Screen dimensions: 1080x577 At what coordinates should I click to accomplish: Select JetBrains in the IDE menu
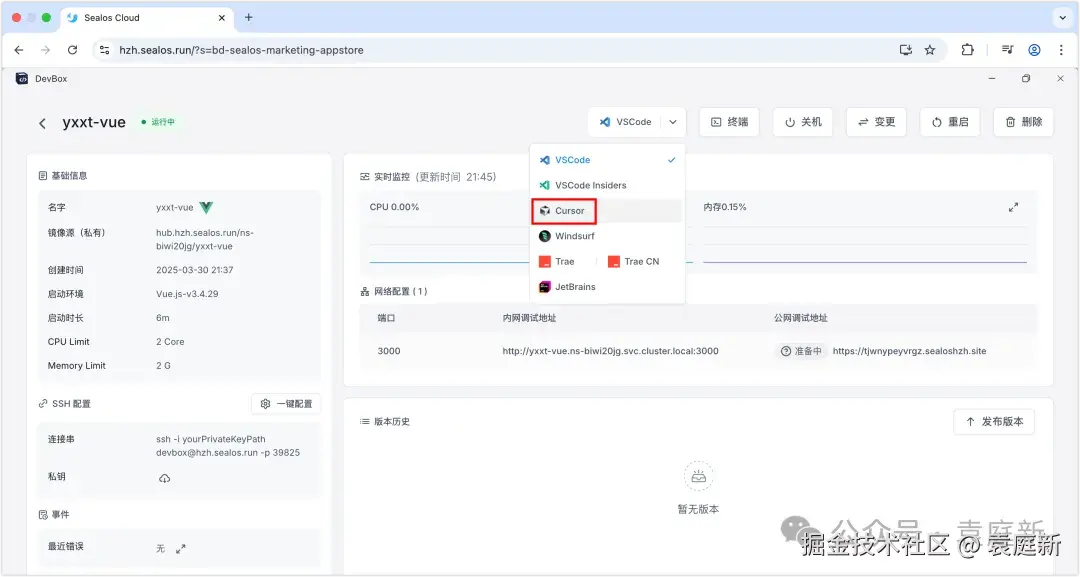click(607, 287)
